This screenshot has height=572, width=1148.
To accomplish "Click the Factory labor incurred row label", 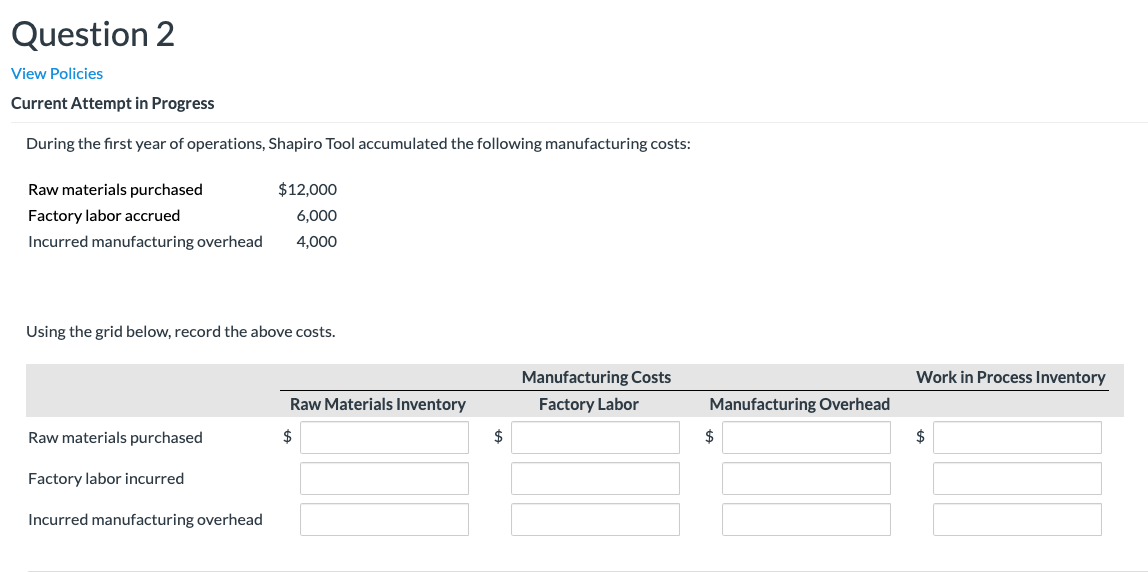I will click(106, 478).
